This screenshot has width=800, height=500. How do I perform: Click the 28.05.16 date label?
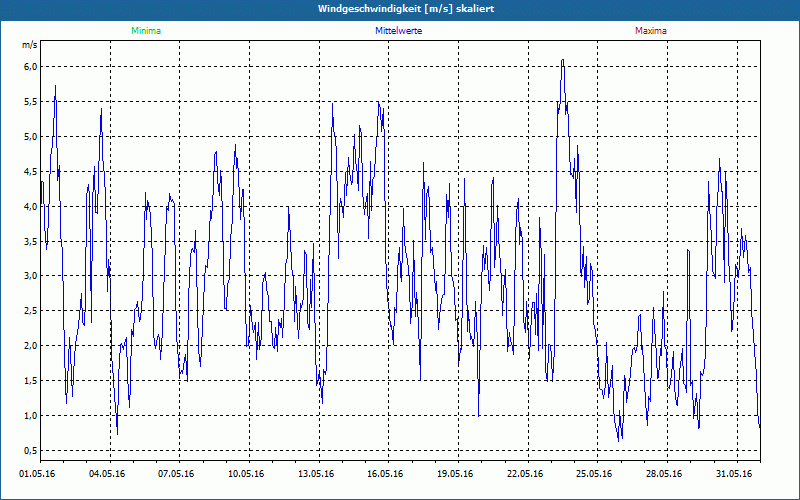(664, 474)
